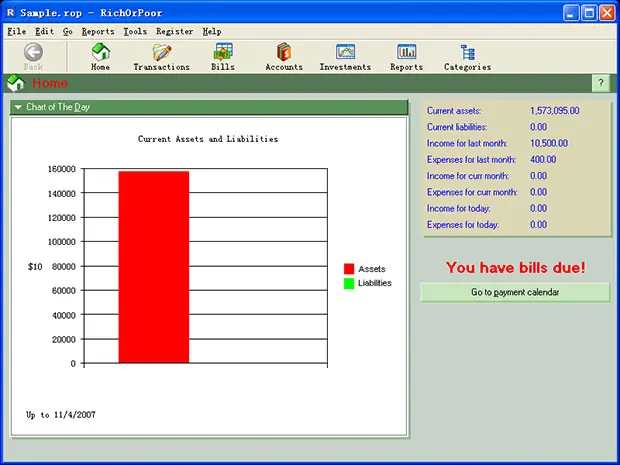This screenshot has height=465, width=620.
Task: Open the Help menu
Action: [212, 31]
